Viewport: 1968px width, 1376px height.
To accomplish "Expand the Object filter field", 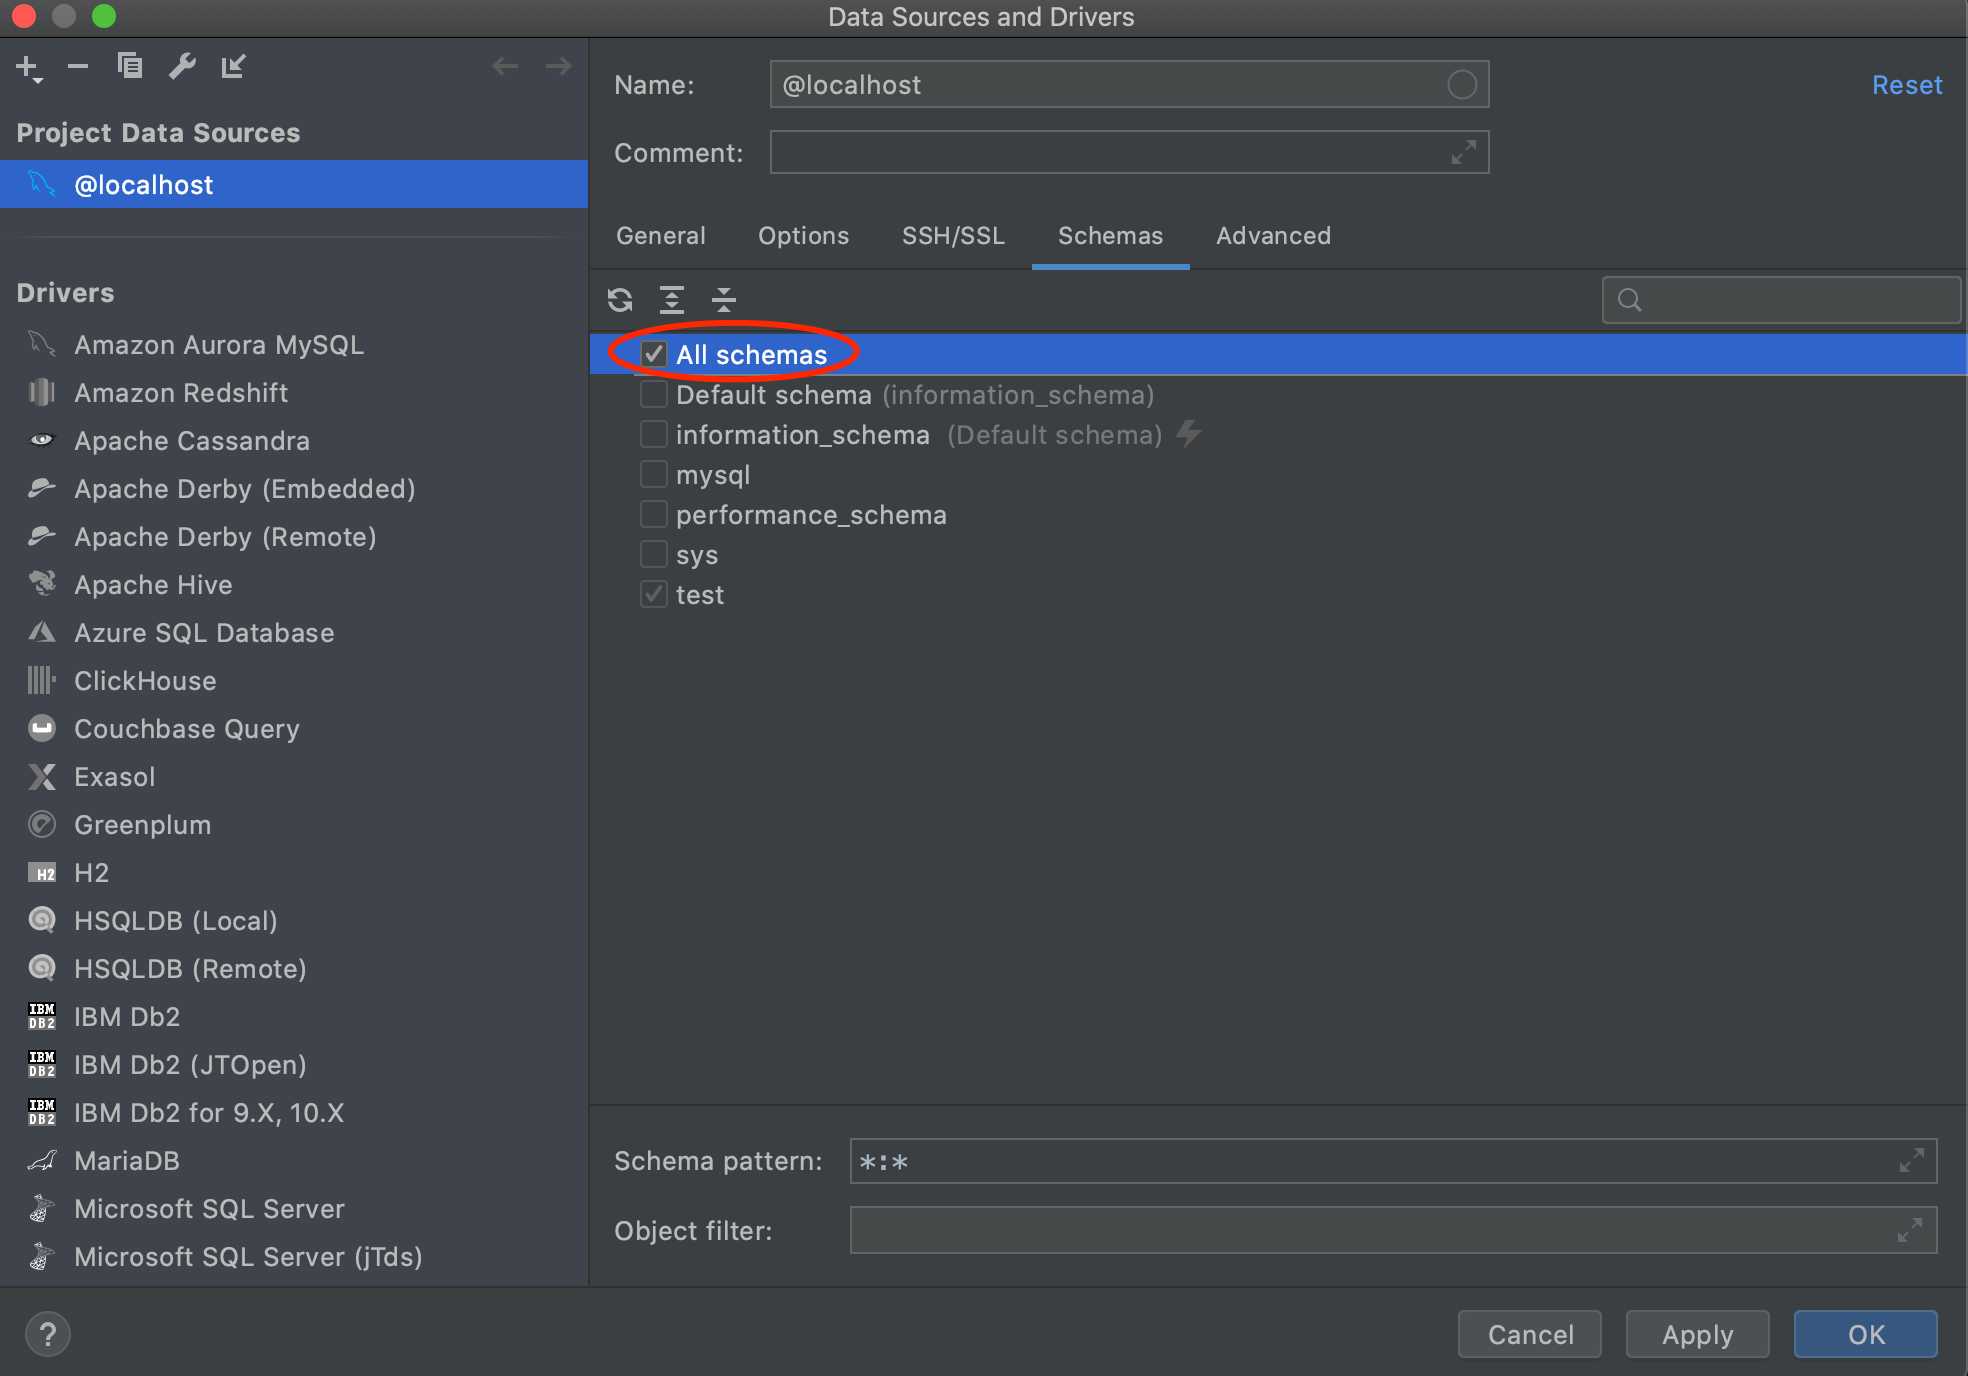I will tap(1911, 1230).
